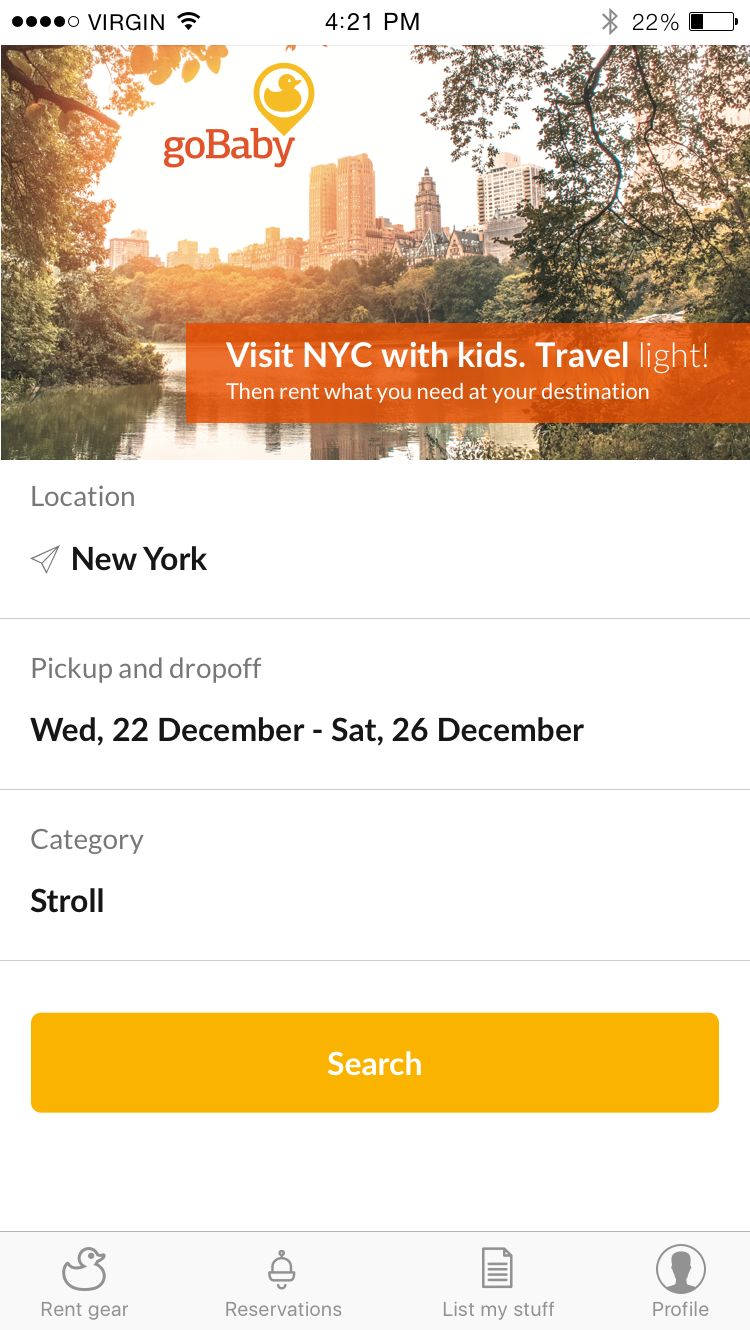Tap the Rent gear duck icon
This screenshot has width=750, height=1330.
tap(84, 1268)
